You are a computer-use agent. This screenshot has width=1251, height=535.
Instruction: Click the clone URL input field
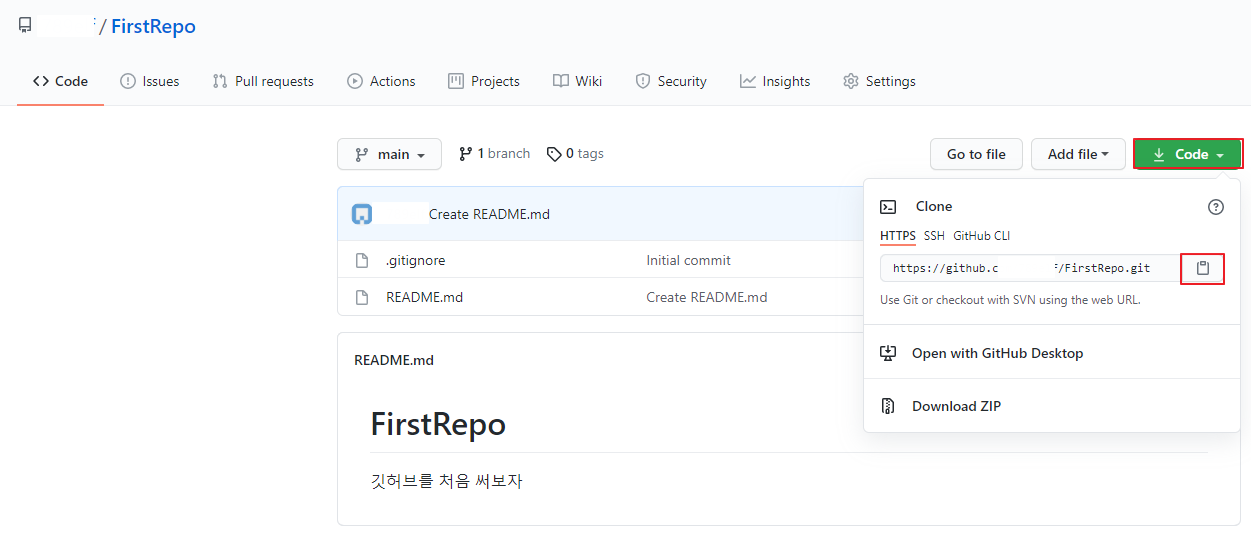(x=1031, y=268)
